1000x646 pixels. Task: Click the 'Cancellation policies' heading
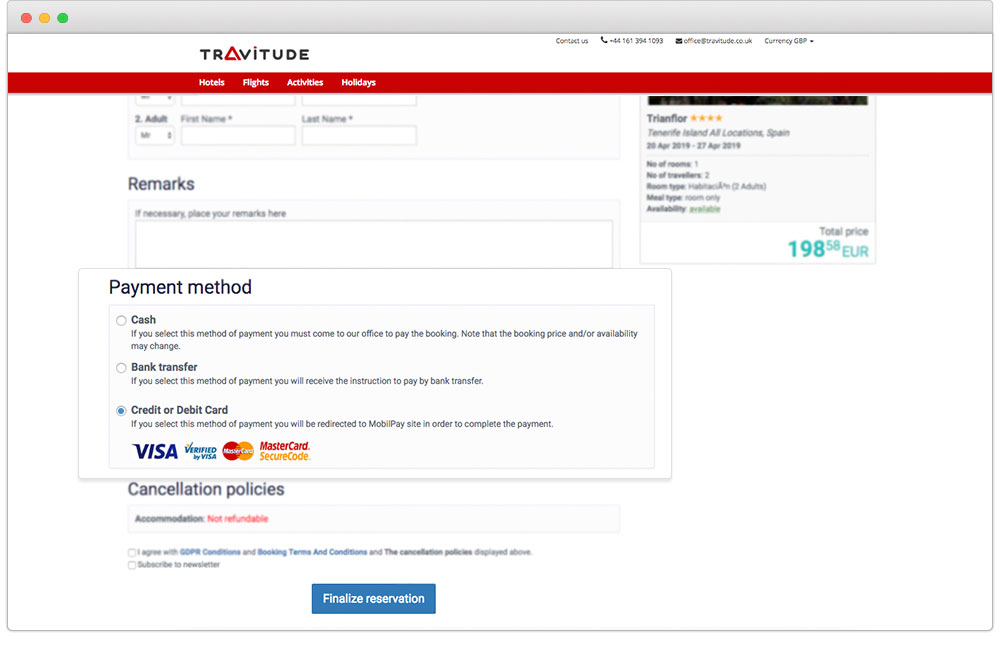[x=206, y=489]
